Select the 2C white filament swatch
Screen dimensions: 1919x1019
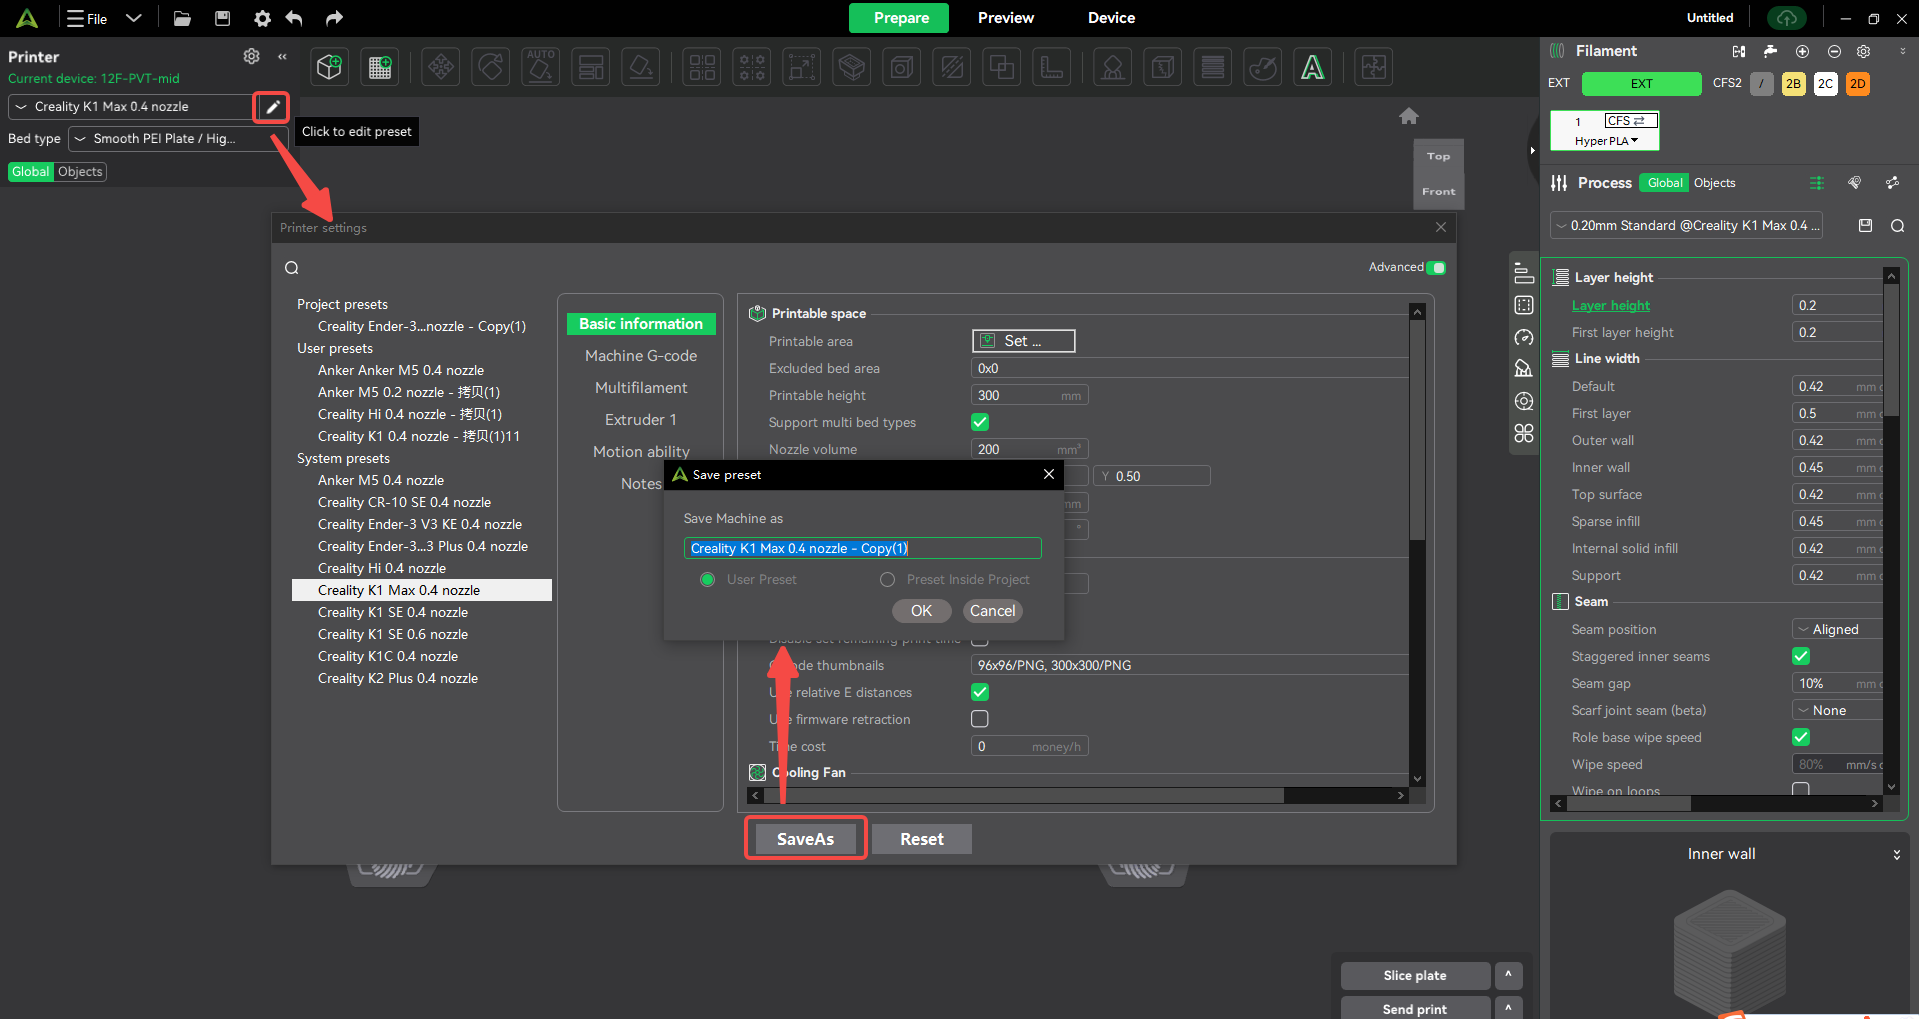[1825, 84]
